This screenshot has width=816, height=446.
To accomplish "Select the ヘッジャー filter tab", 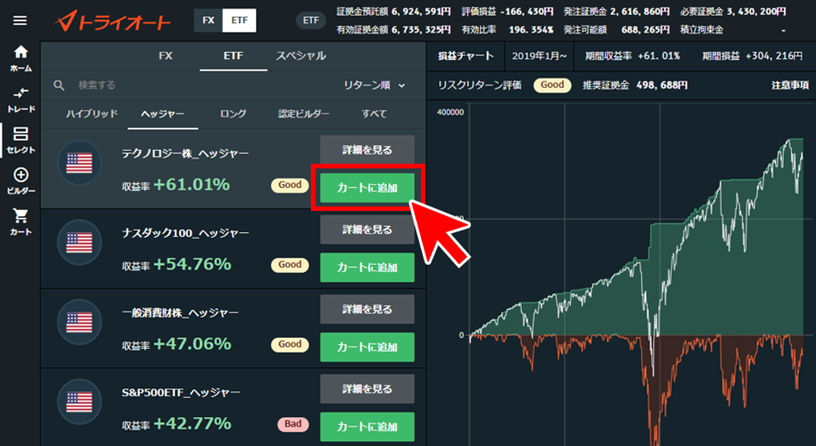I will 162,114.
